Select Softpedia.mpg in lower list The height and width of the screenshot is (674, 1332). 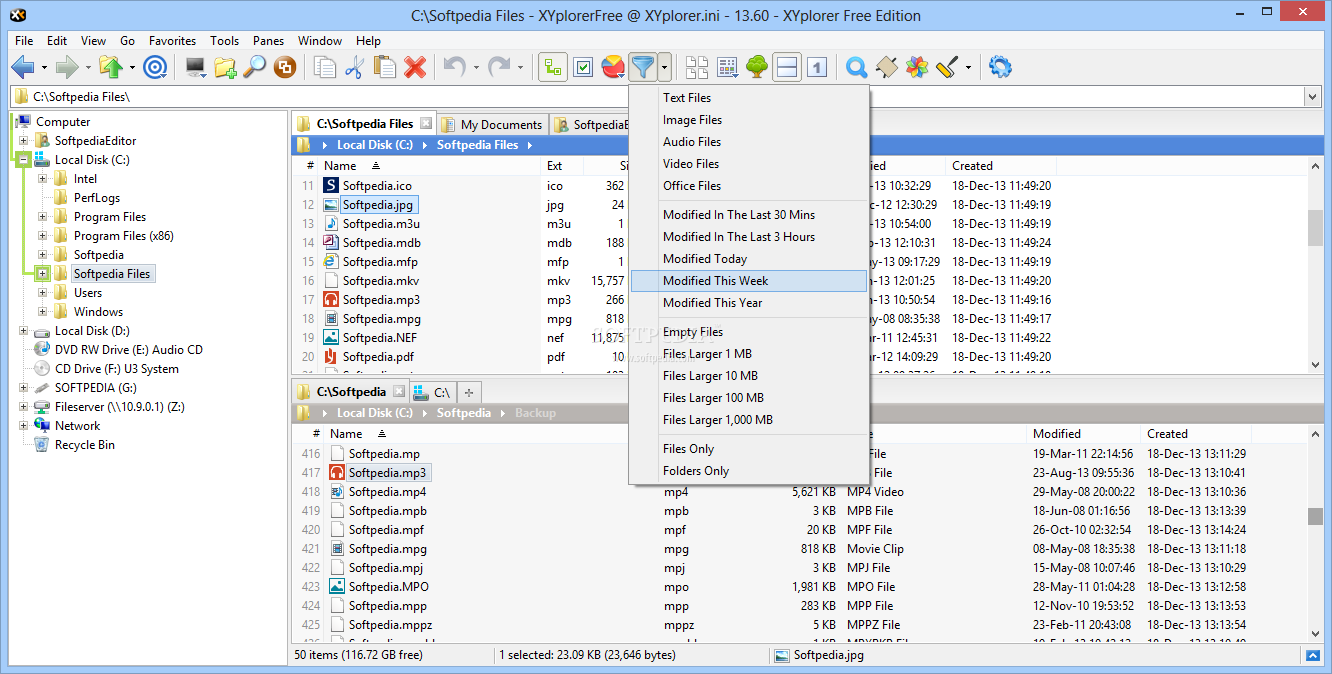coord(388,549)
